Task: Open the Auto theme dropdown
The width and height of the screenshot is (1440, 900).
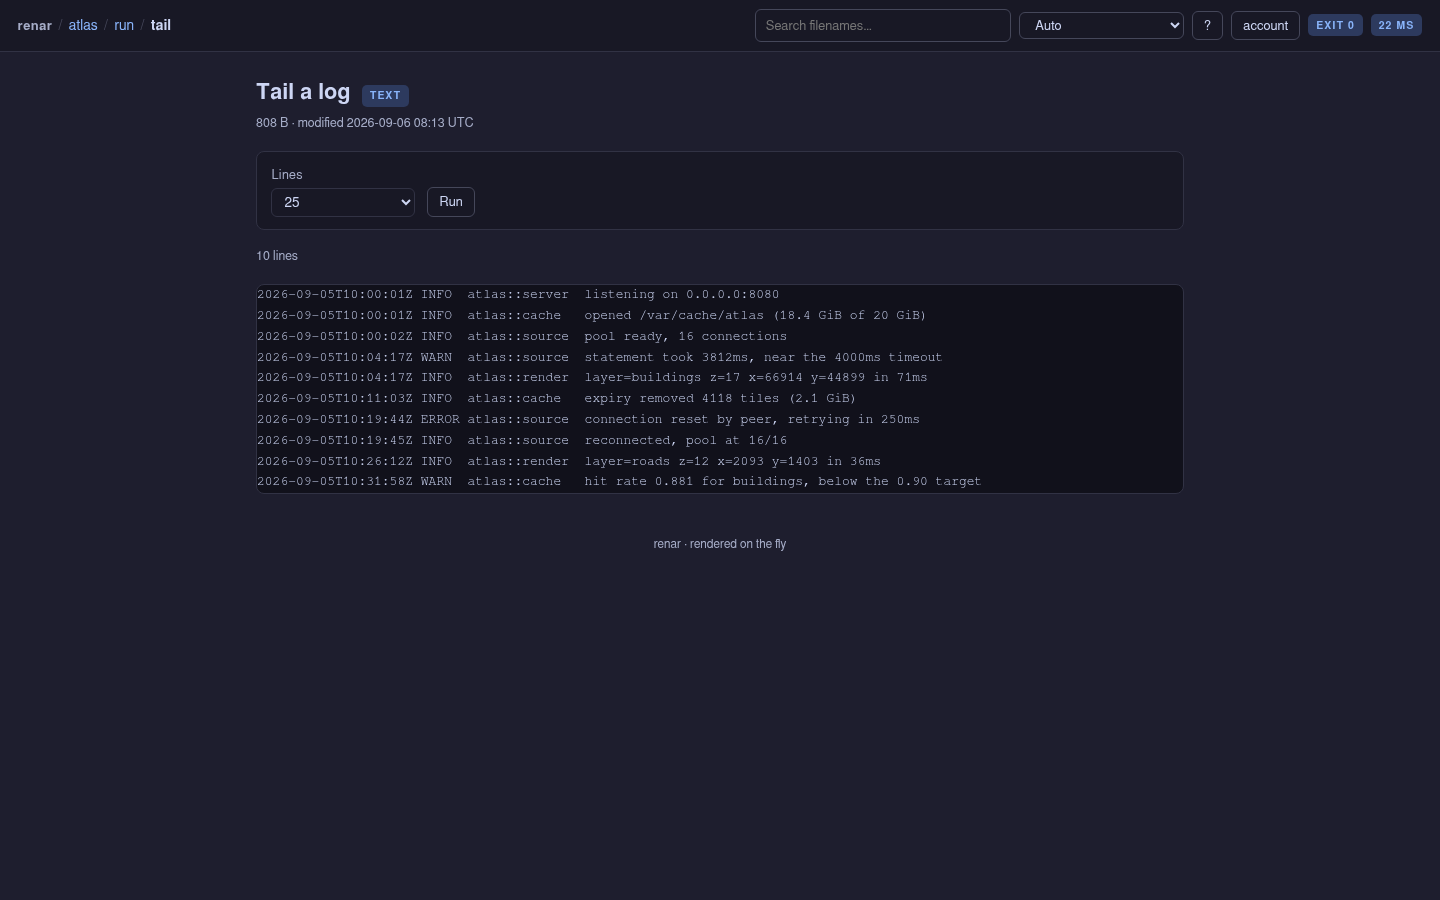Action: 1101,25
